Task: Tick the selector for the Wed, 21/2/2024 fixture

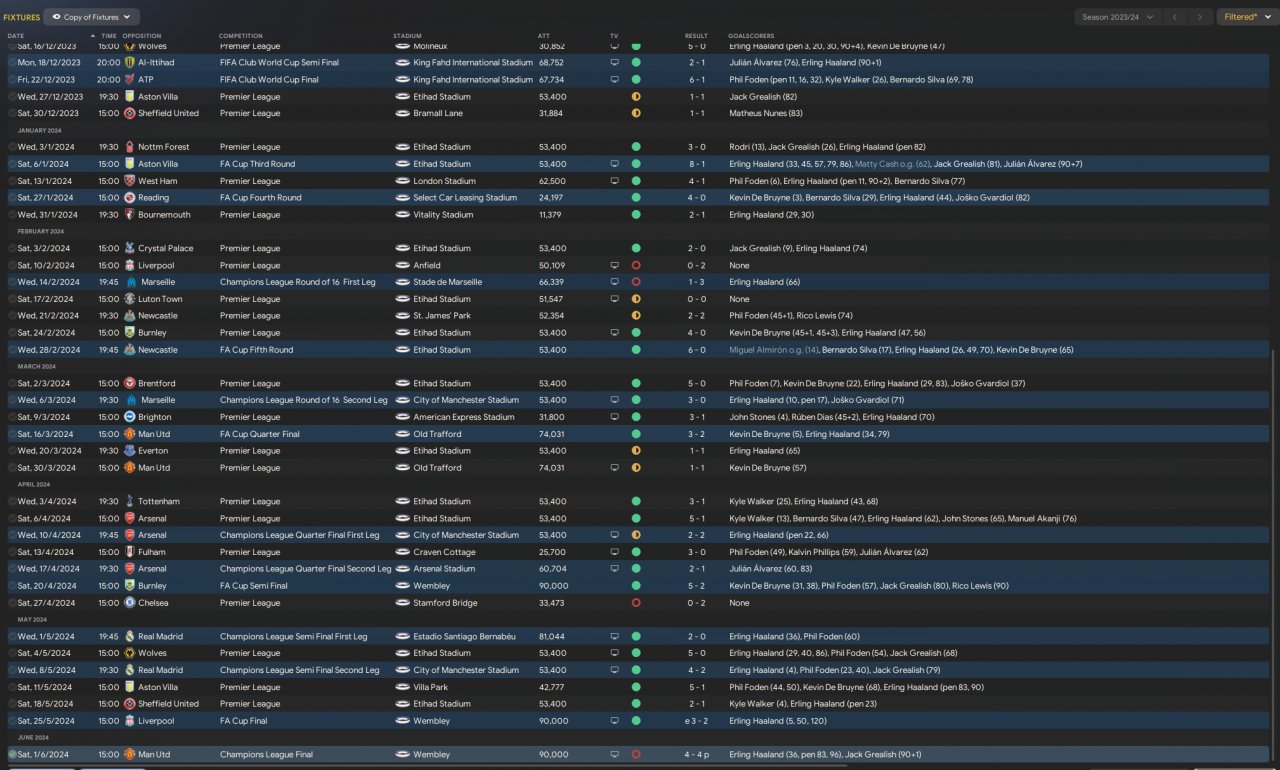Action: pyautogui.click(x=12, y=316)
